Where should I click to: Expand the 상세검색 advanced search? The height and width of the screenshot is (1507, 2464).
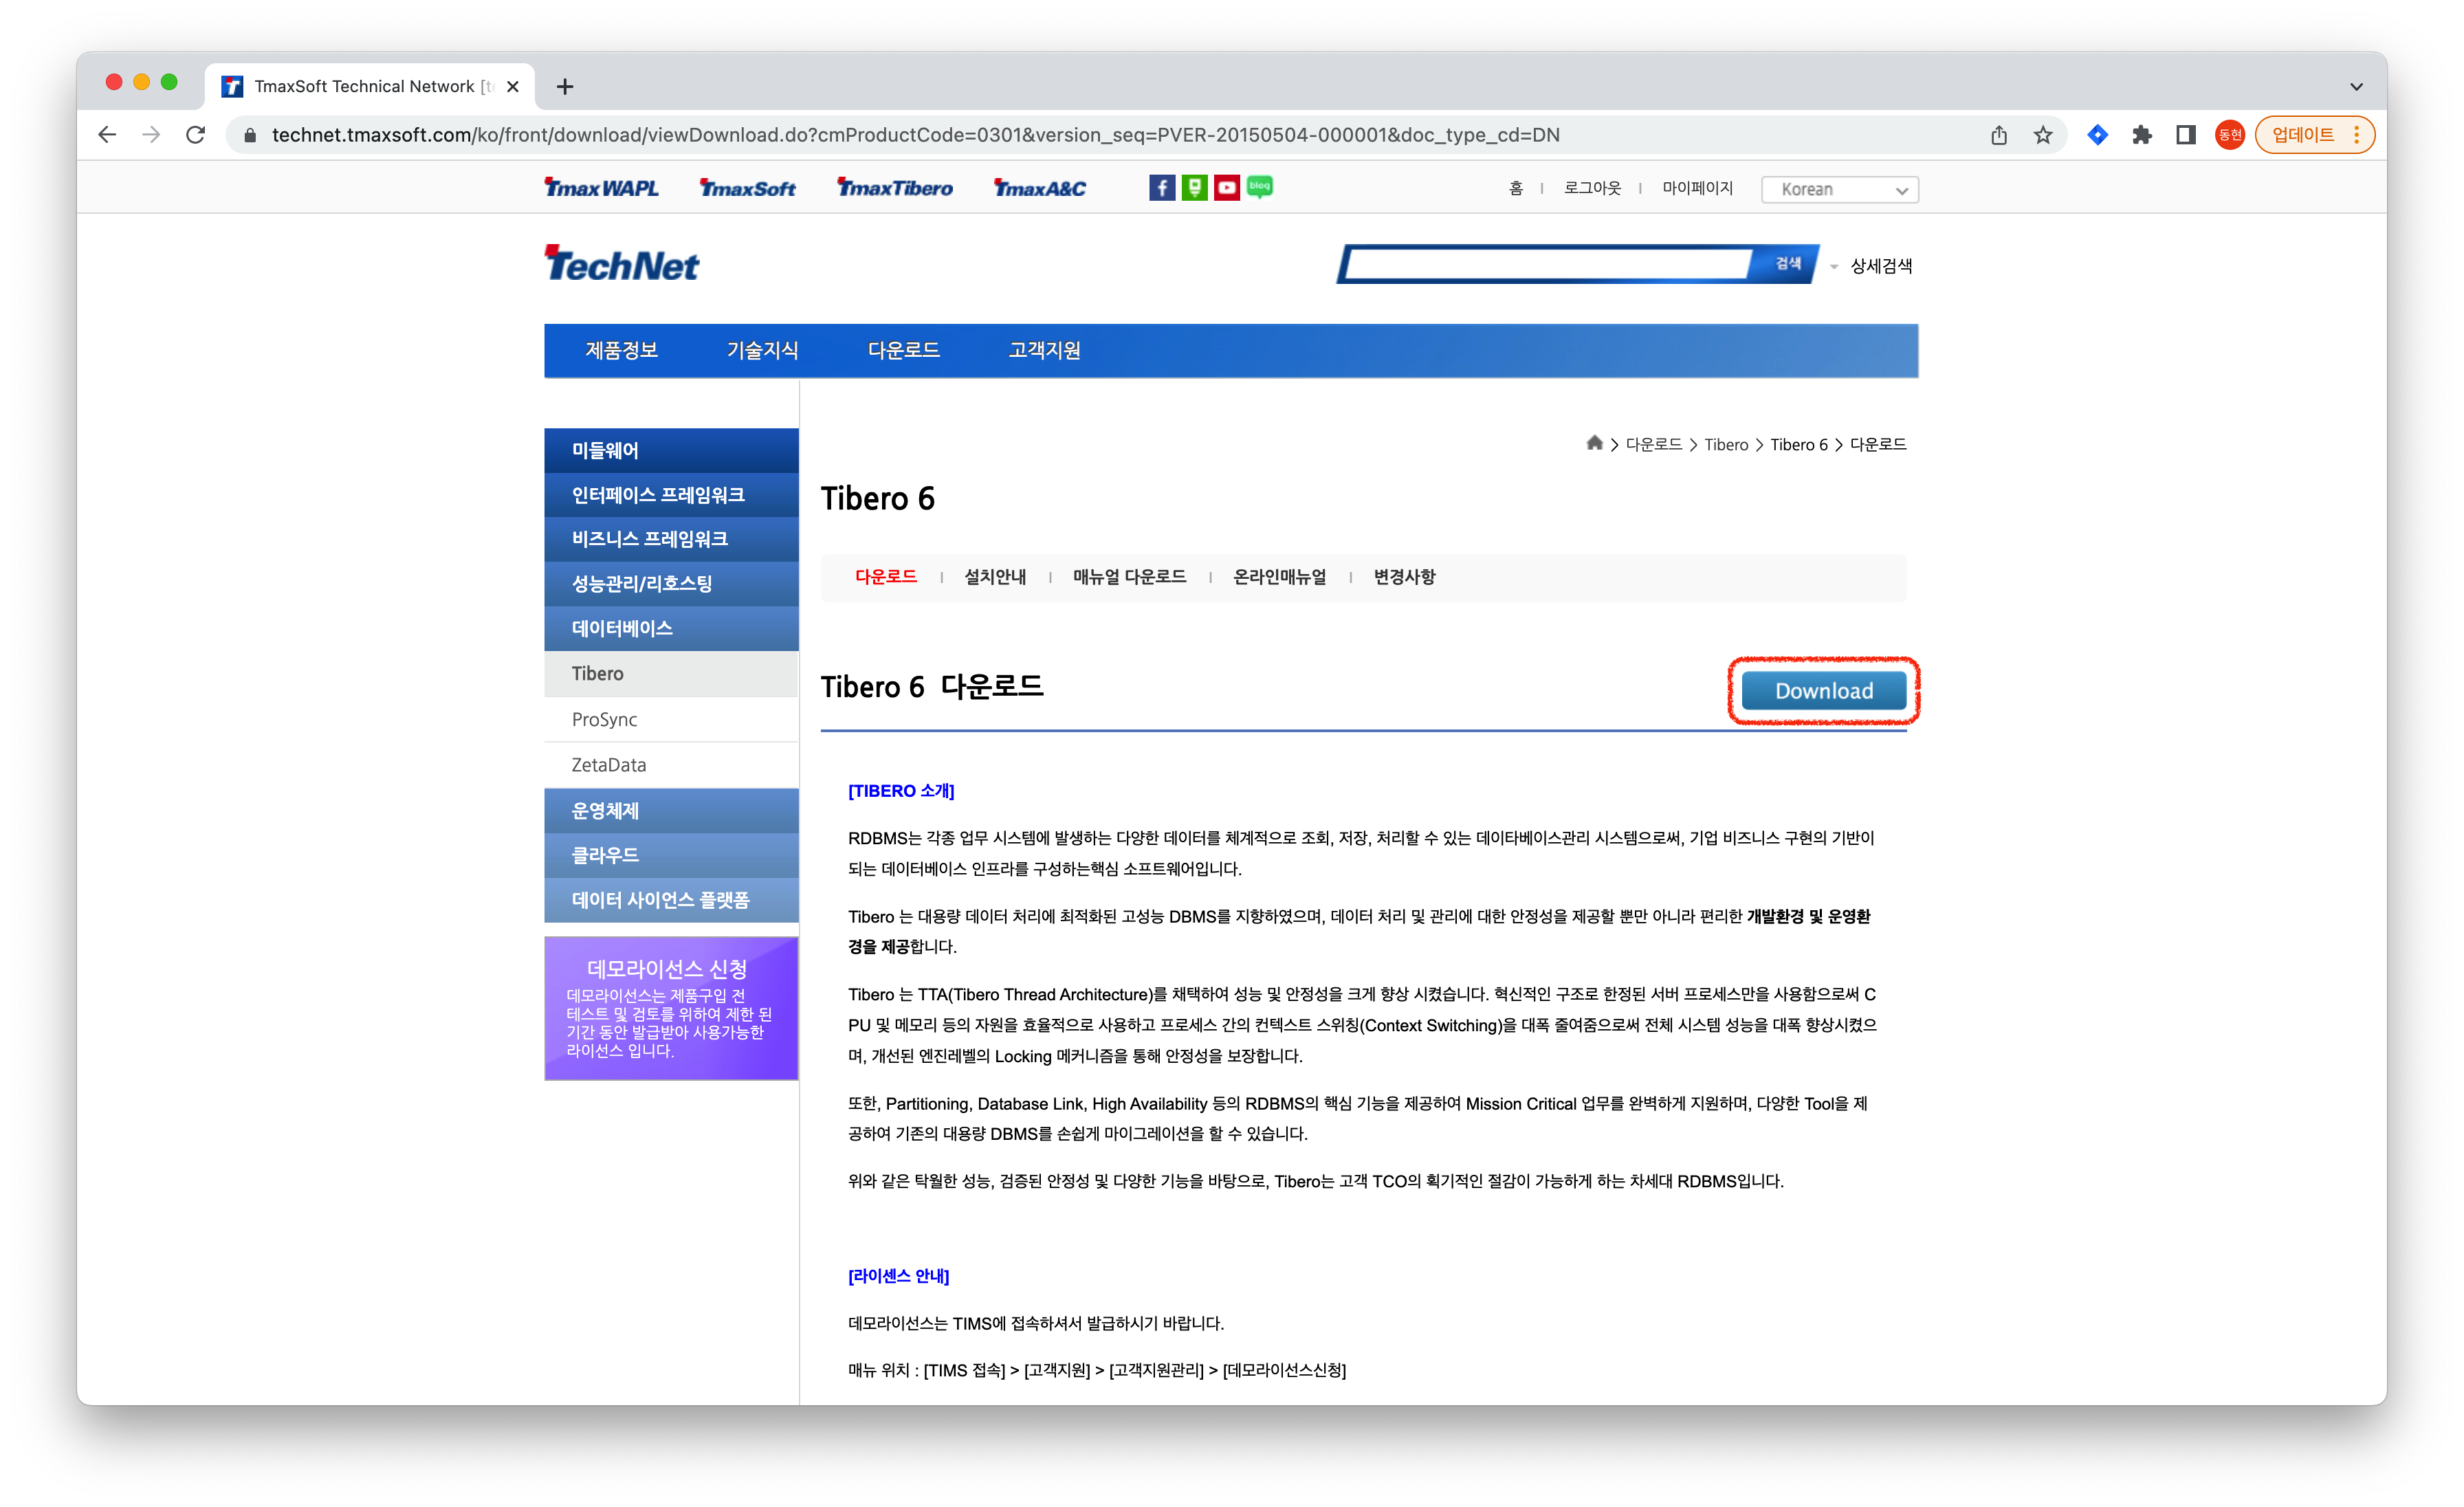(1880, 266)
